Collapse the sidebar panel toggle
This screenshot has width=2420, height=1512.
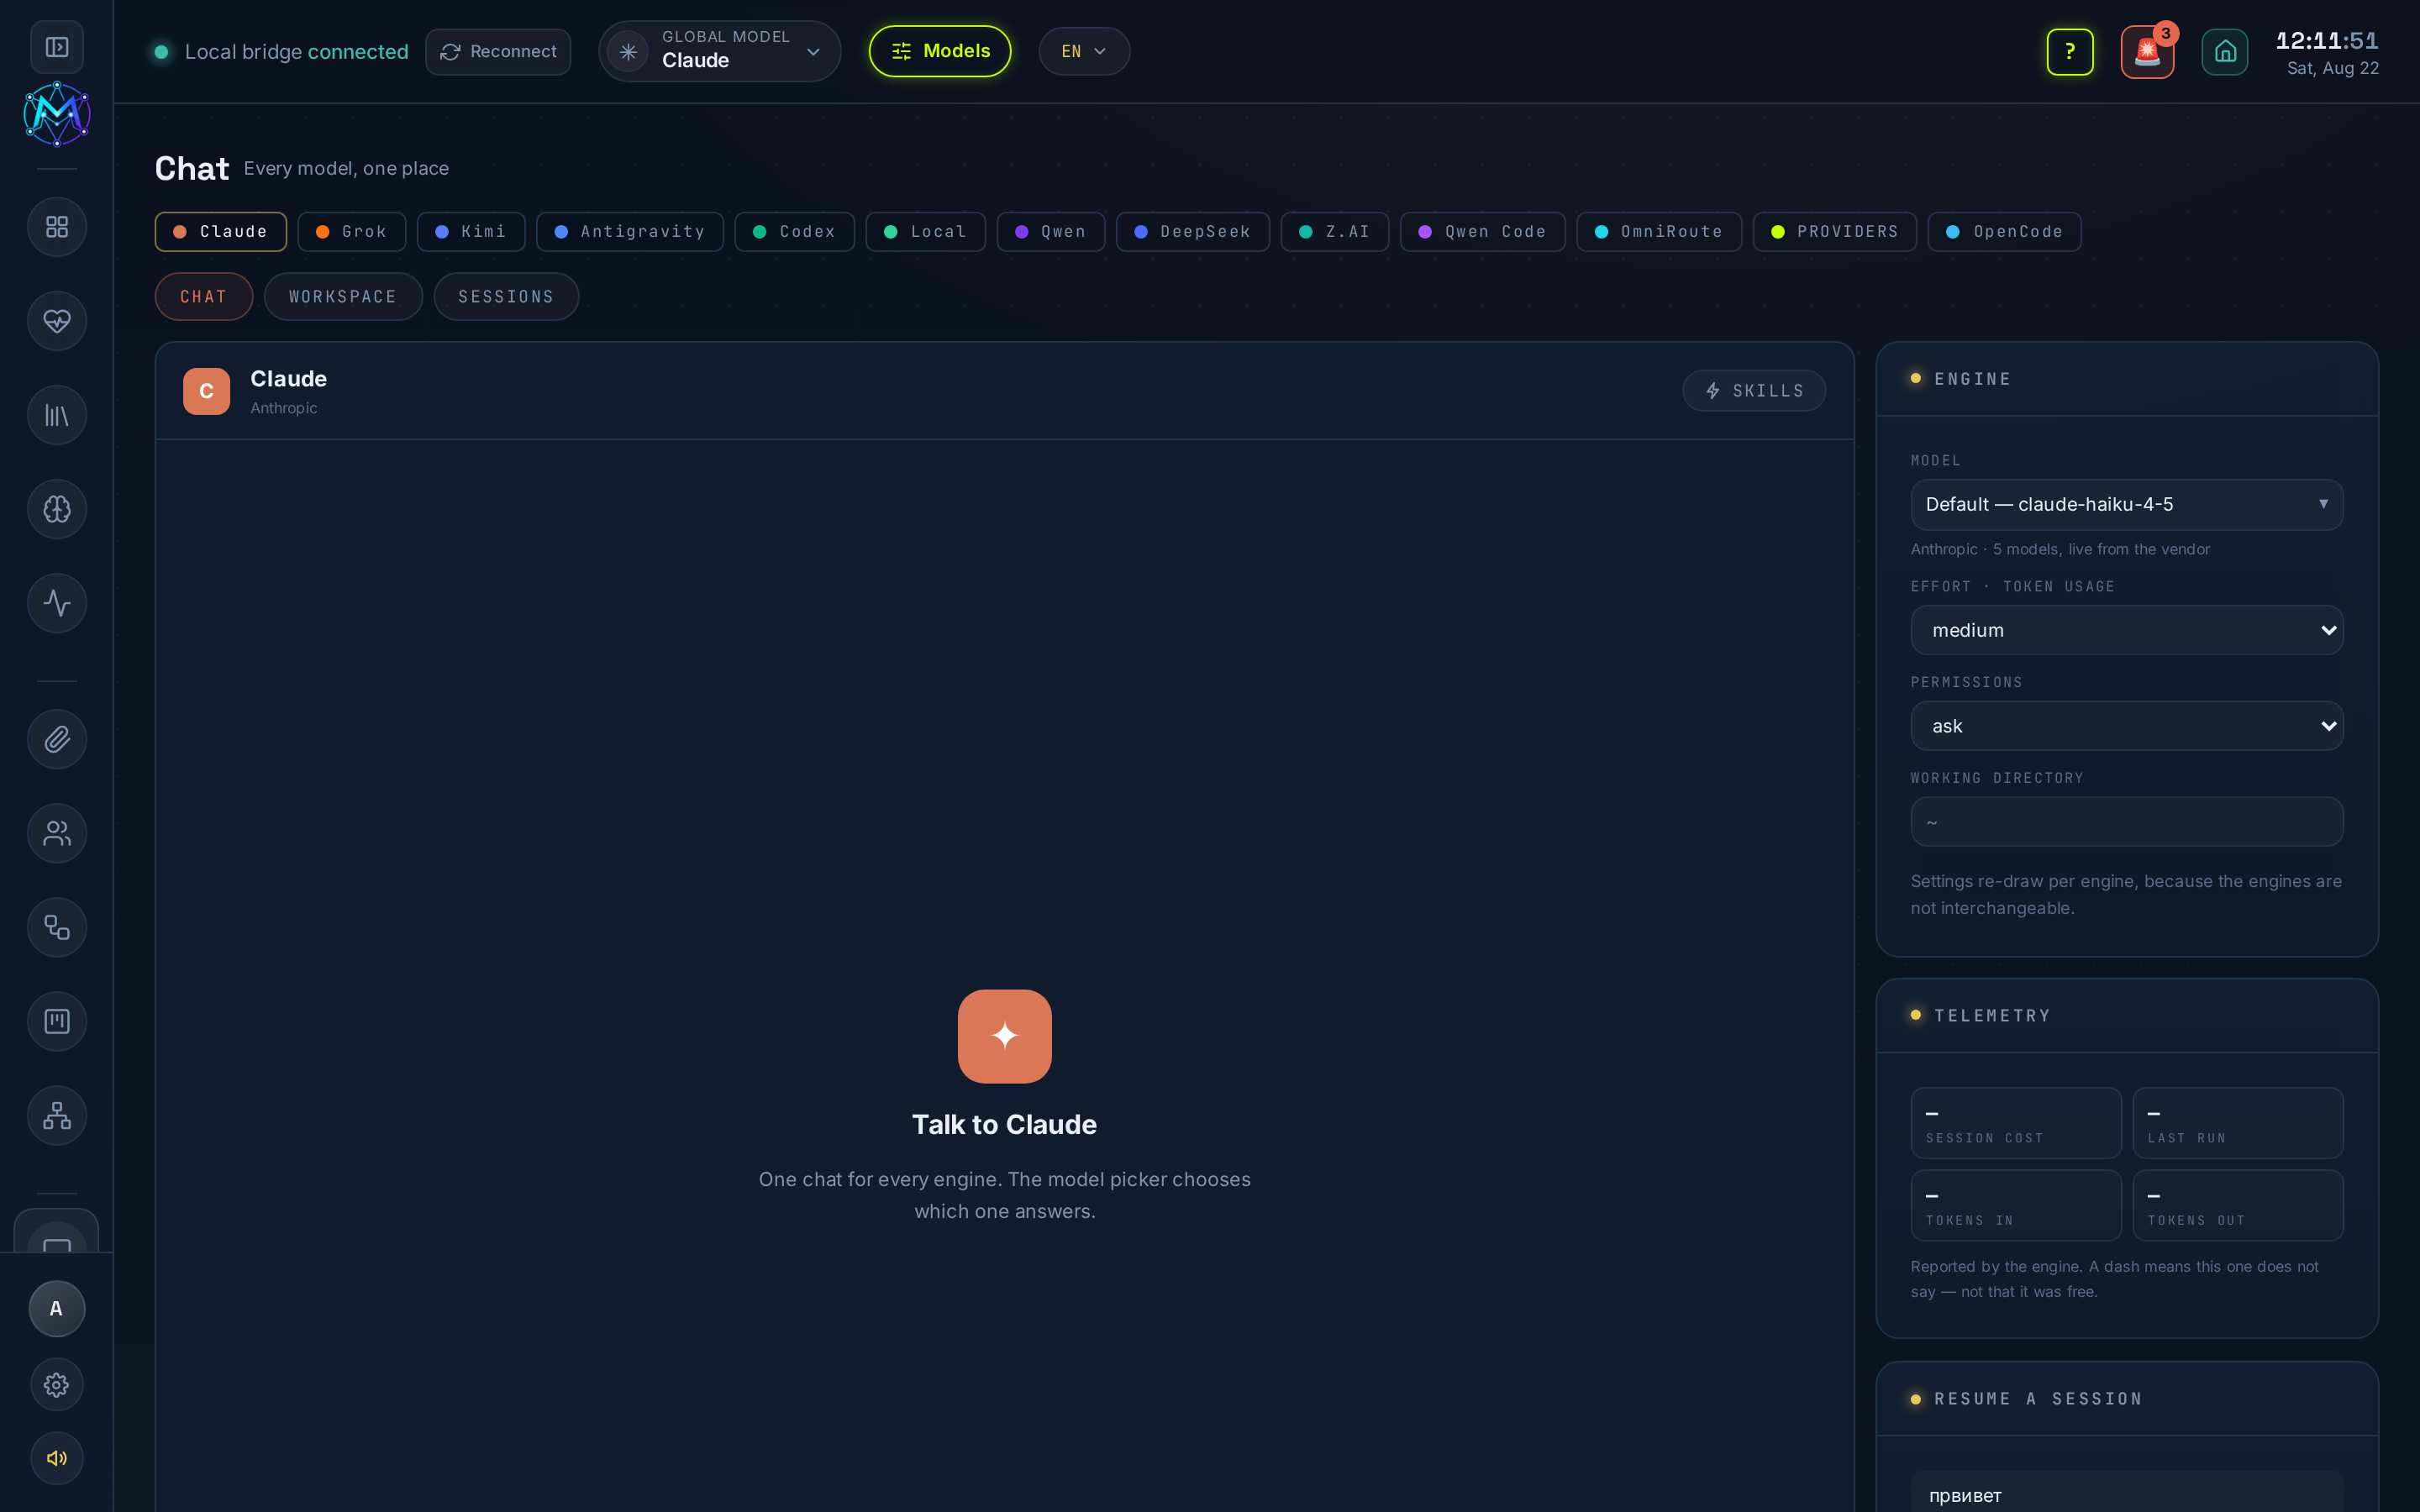click(x=57, y=47)
